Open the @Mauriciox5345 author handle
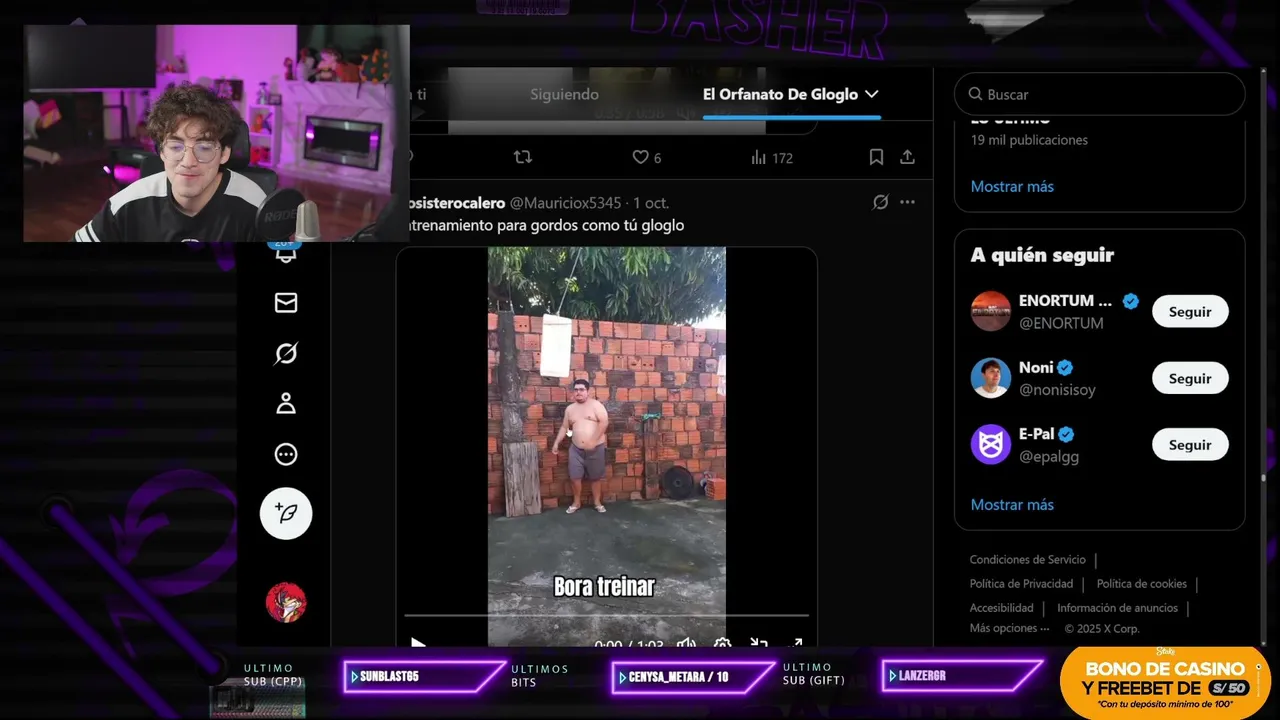This screenshot has width=1280, height=720. pyautogui.click(x=566, y=202)
